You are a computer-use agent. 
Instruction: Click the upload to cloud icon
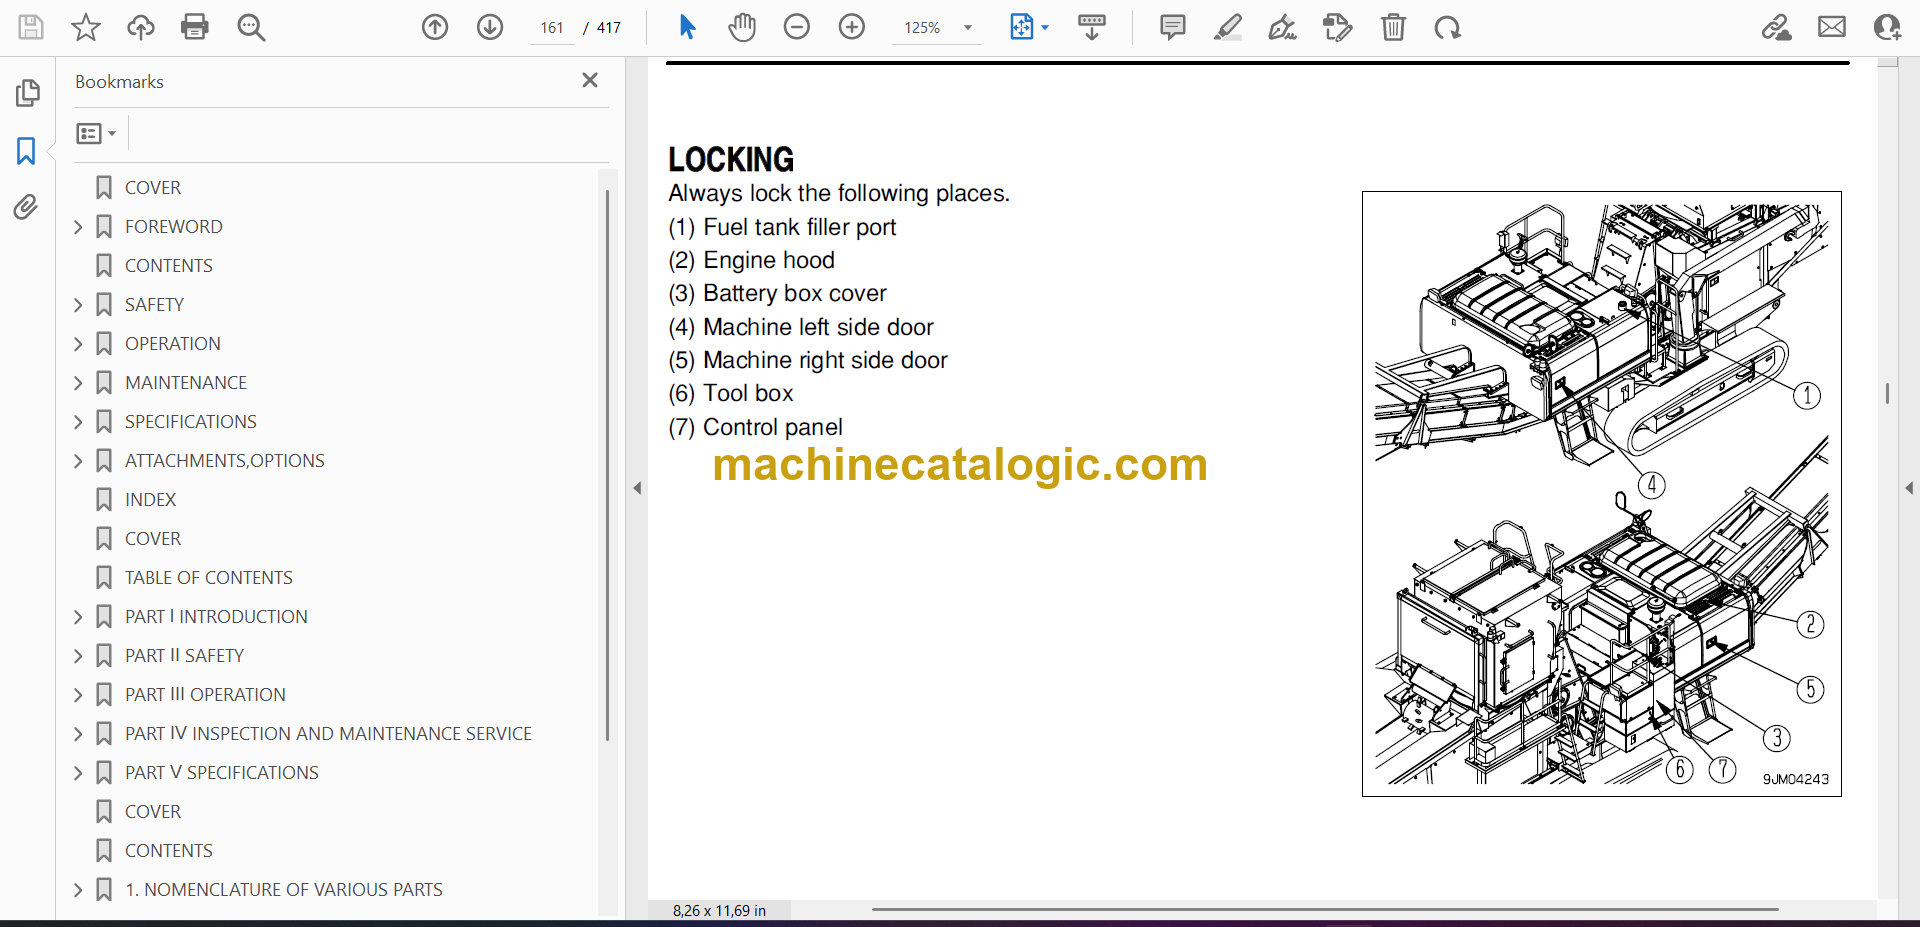pos(141,27)
